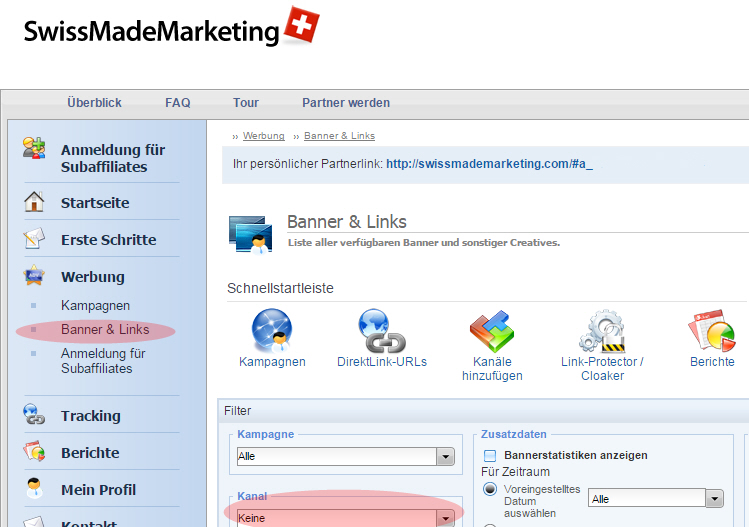Click the Kampagnen globe icon in Schnellstartleiste
This screenshot has height=527, width=749.
point(272,330)
